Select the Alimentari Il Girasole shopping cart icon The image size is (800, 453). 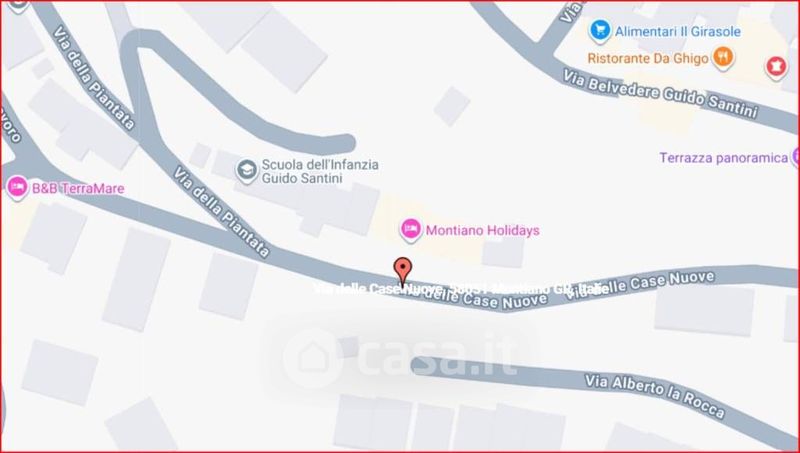click(600, 30)
